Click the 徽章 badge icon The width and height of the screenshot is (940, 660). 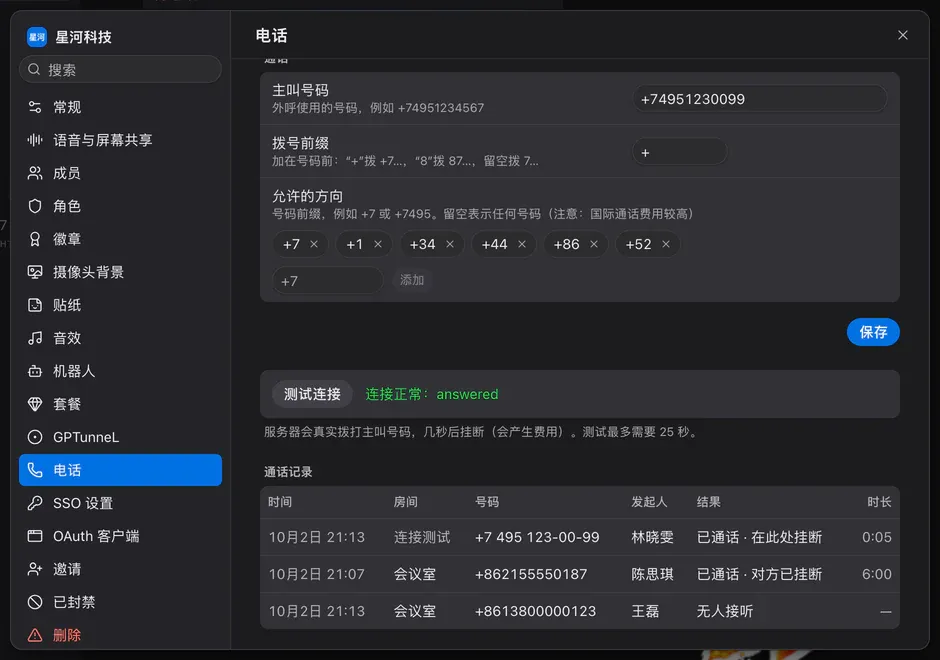pos(35,239)
